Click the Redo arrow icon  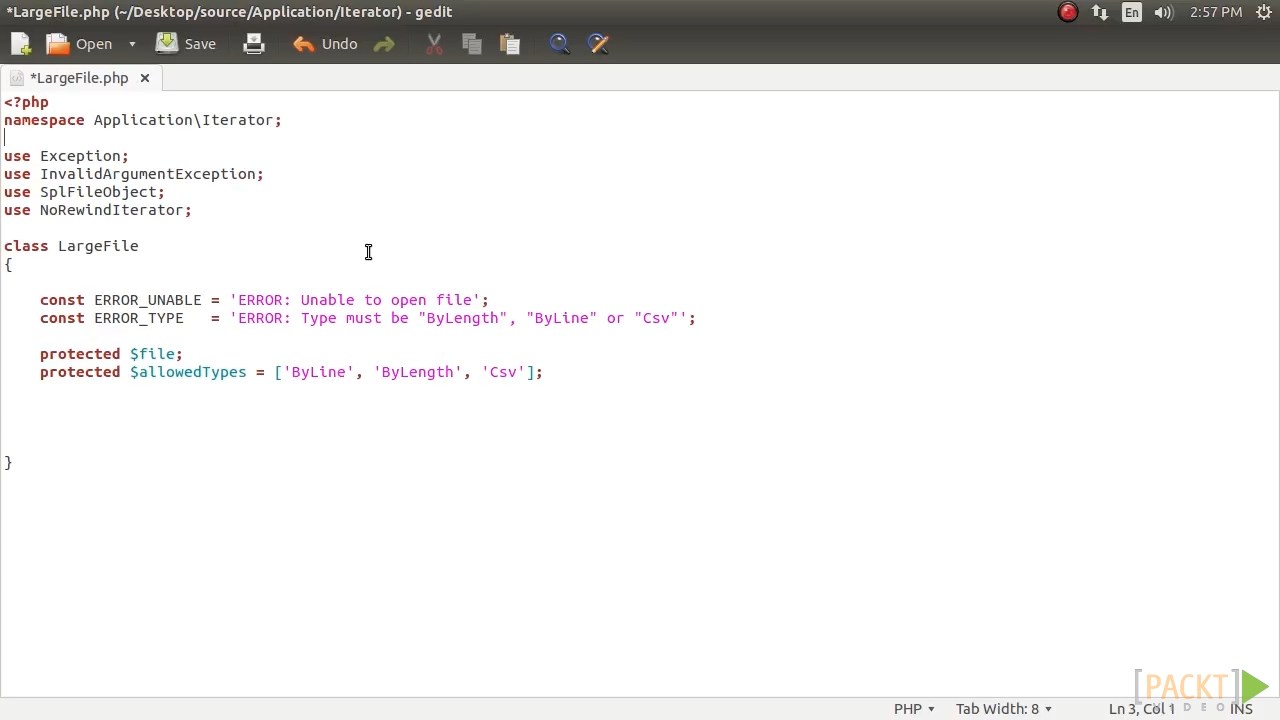coord(384,44)
